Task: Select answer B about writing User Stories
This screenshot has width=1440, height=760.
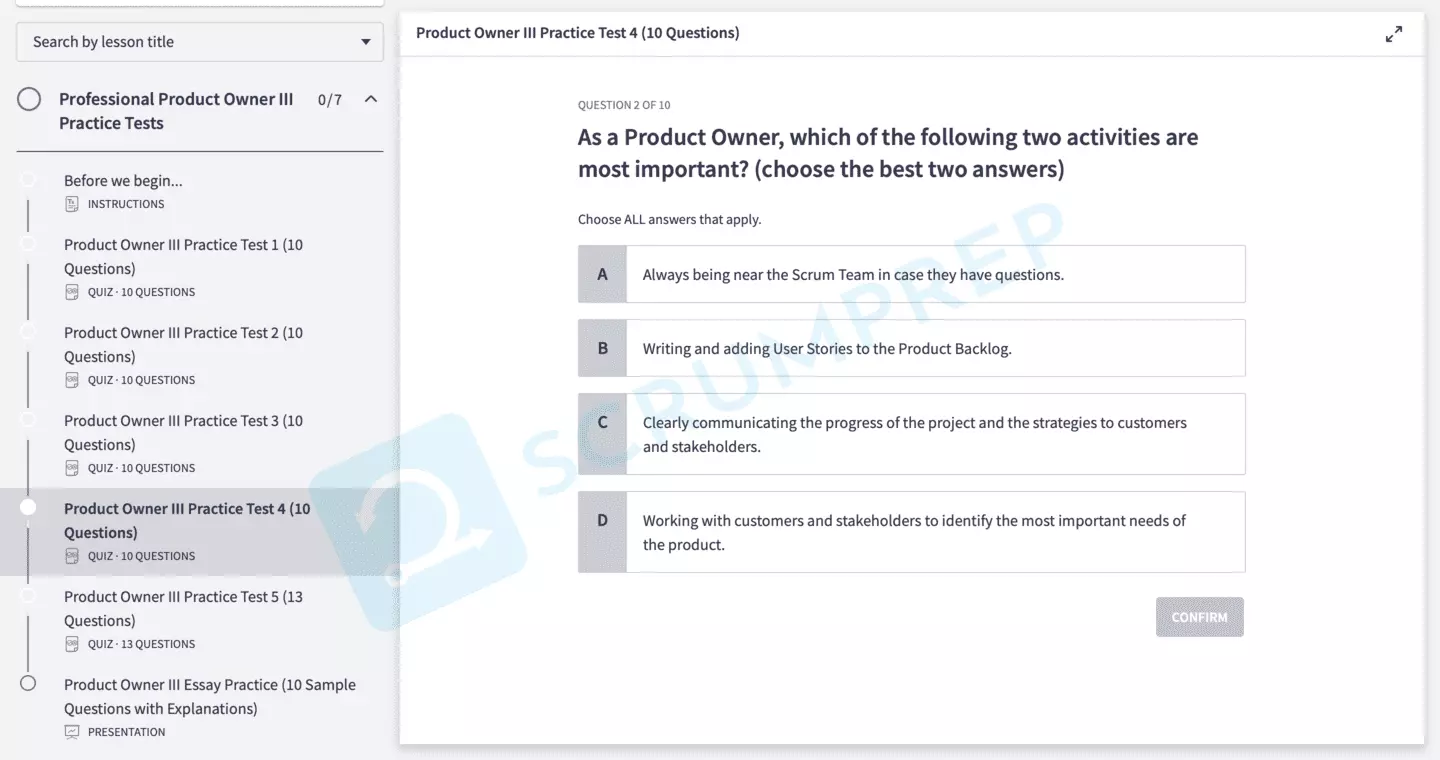Action: coord(911,348)
